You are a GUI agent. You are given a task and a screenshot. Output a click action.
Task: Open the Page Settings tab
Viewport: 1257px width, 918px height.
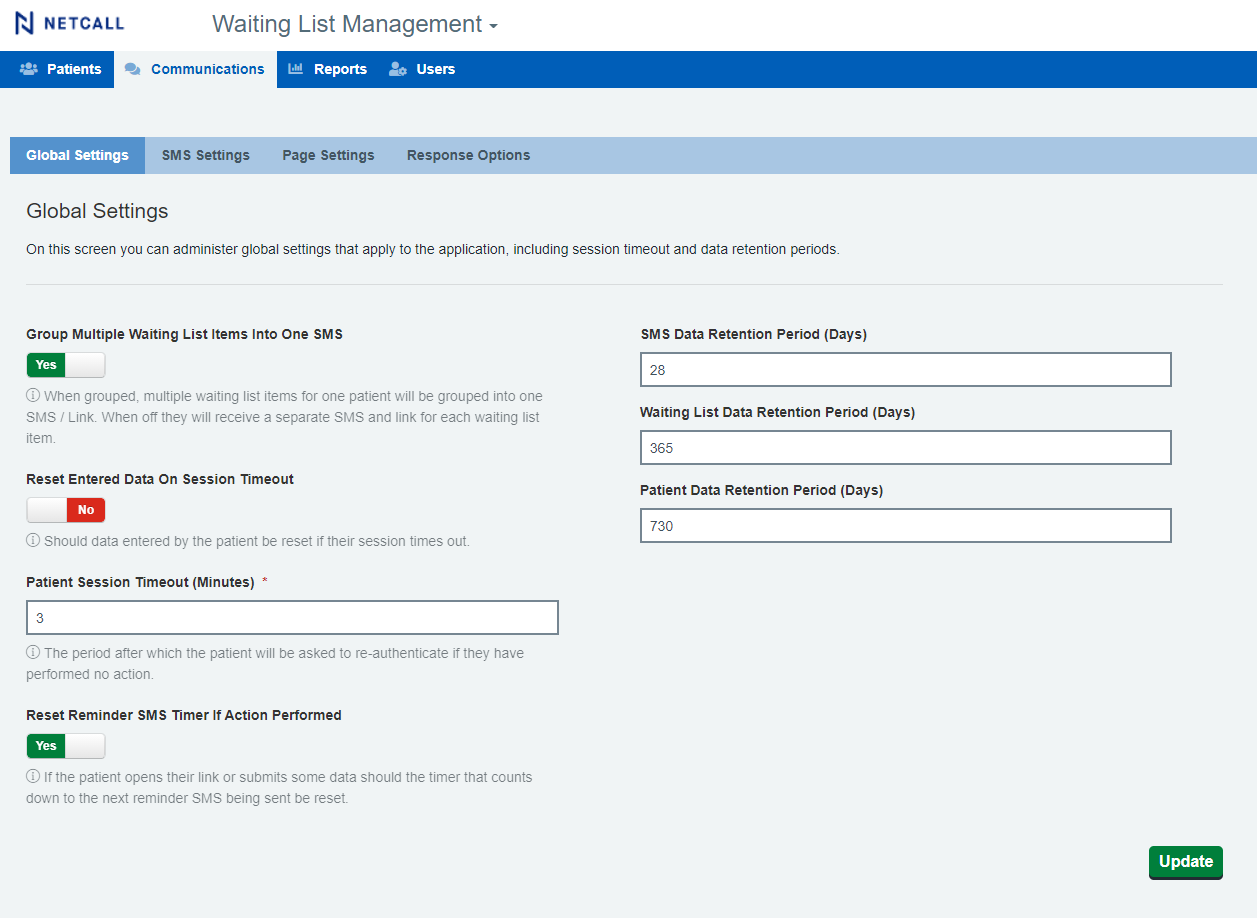(328, 156)
